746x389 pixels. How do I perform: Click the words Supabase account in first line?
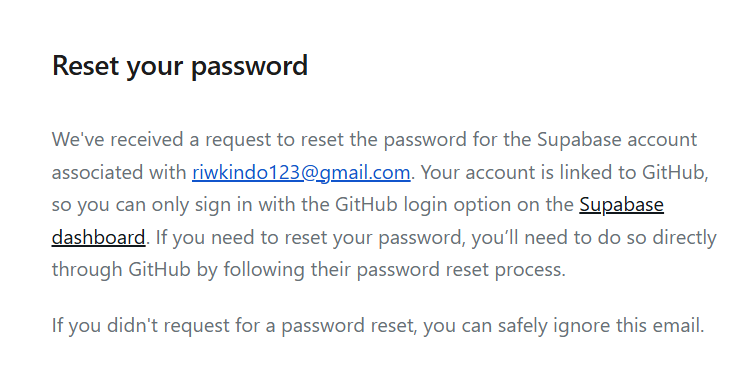[617, 140]
